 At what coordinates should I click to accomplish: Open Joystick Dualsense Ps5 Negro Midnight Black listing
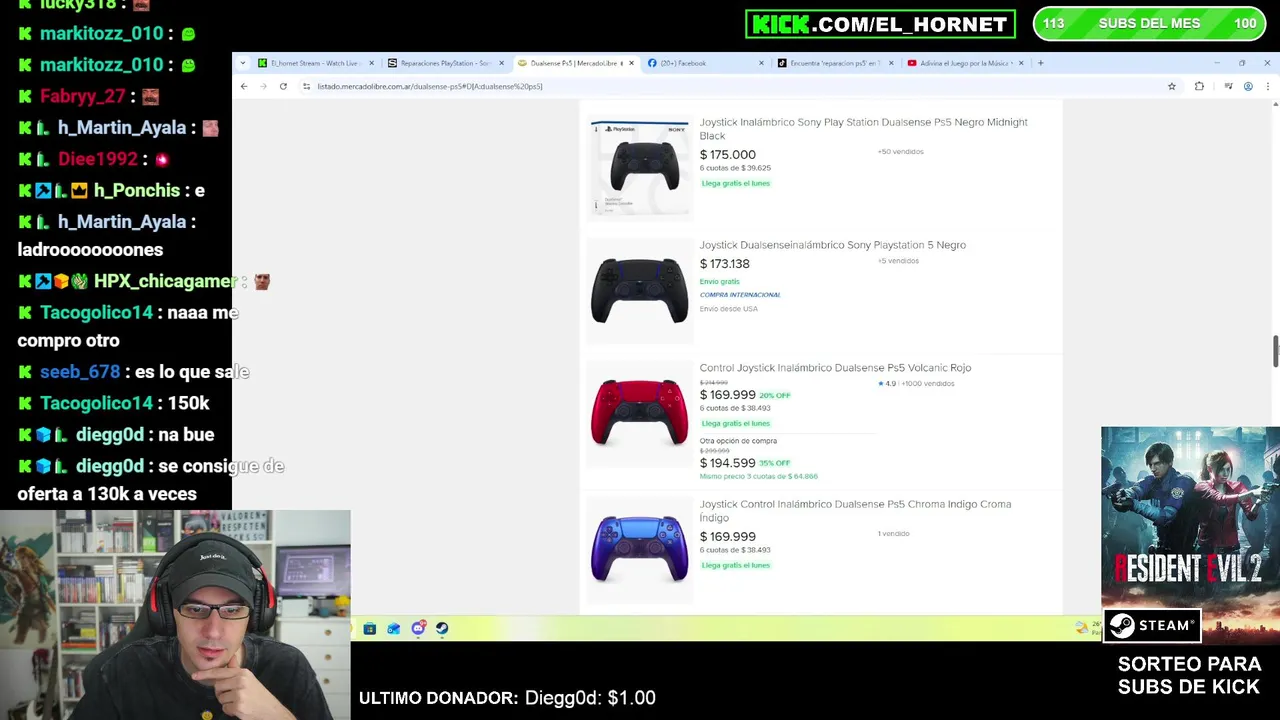point(863,129)
